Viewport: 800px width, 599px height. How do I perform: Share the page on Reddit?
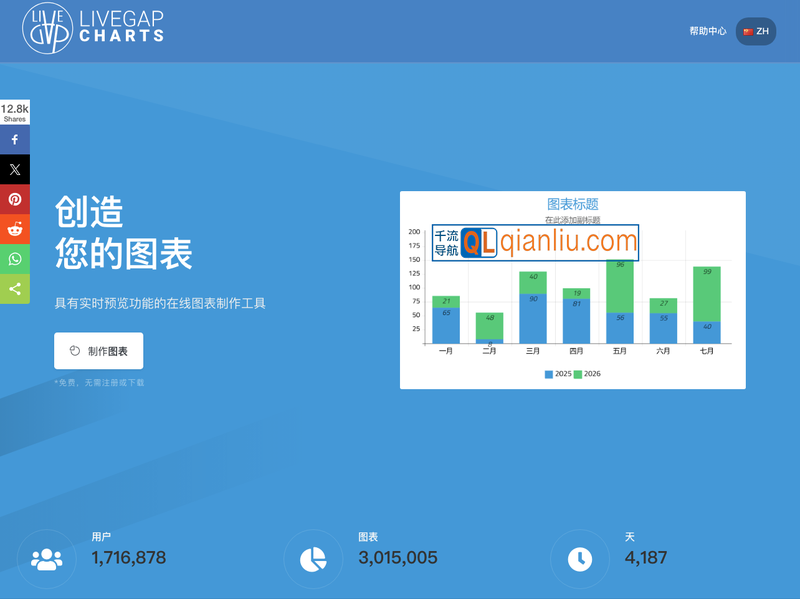14,229
